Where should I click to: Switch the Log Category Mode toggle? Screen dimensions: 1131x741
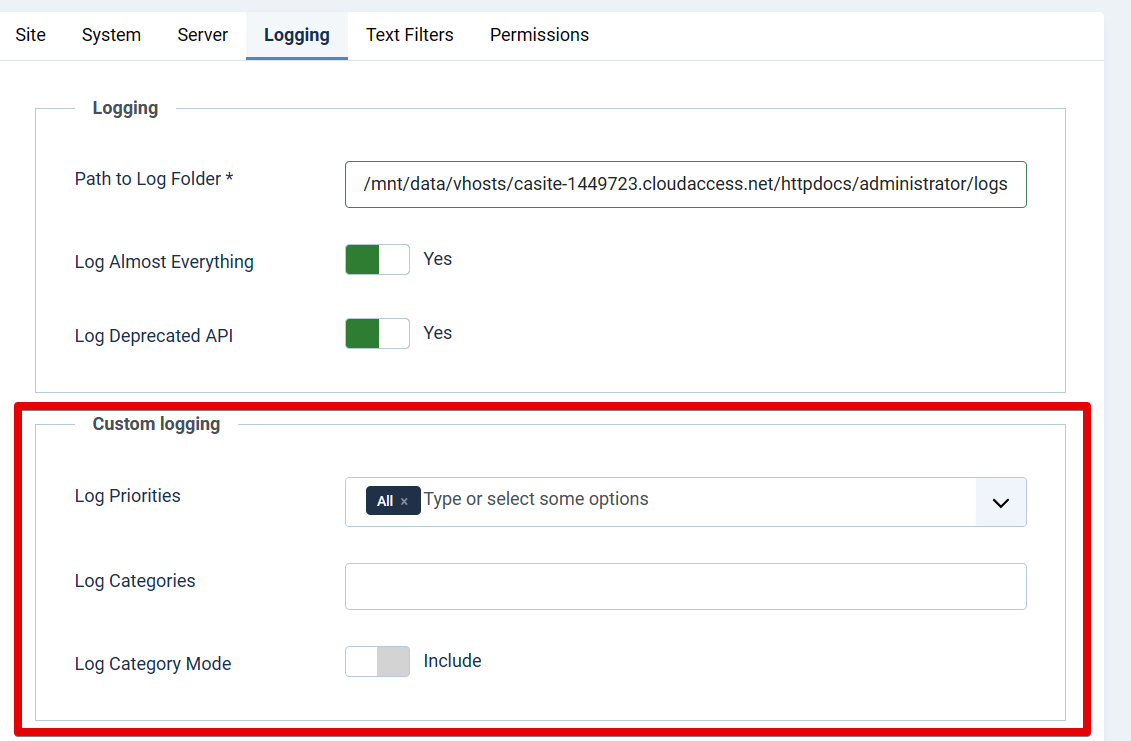point(377,662)
